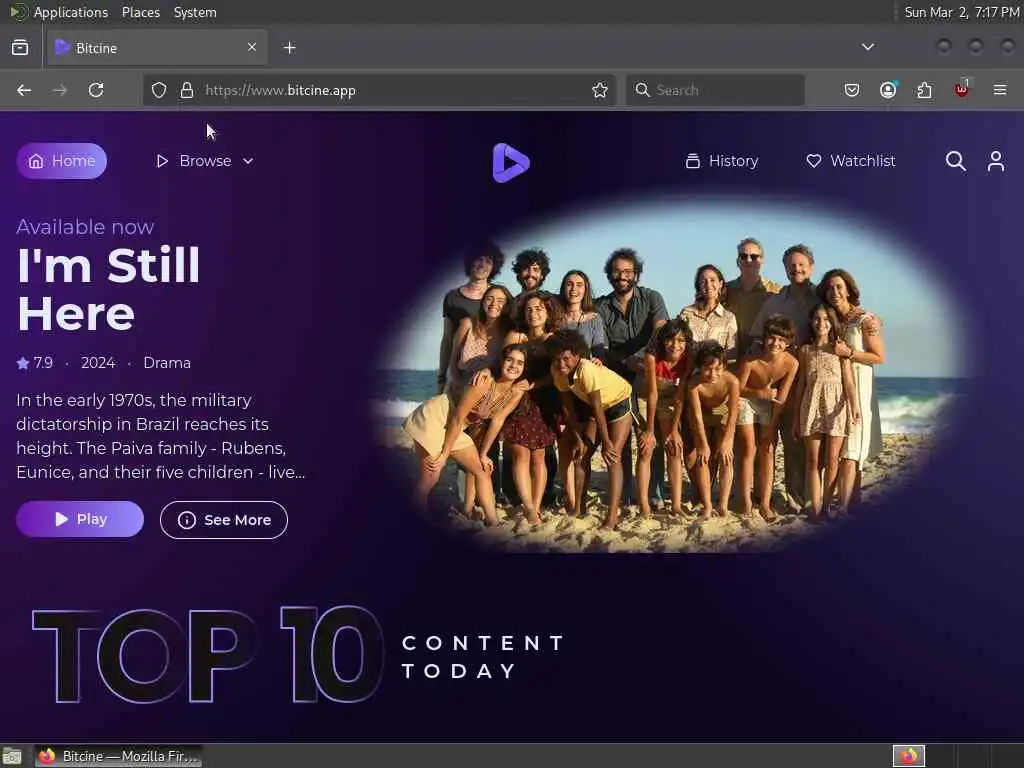Open a new browser tab
The width and height of the screenshot is (1024, 768).
289,48
